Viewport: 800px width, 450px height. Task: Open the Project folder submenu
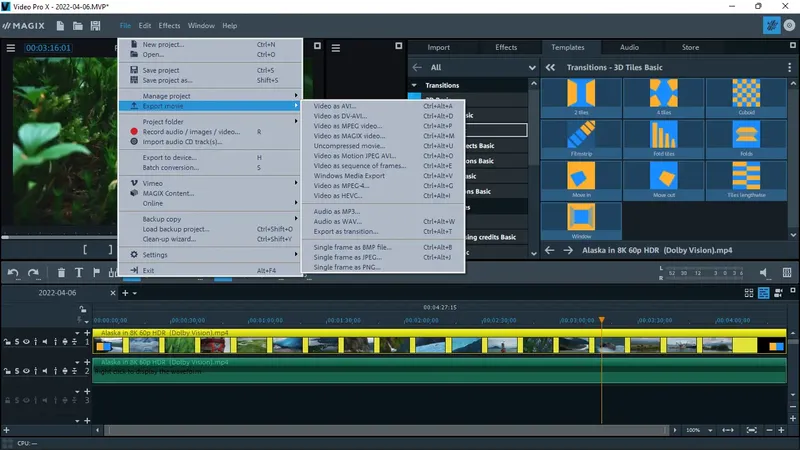pyautogui.click(x=210, y=121)
